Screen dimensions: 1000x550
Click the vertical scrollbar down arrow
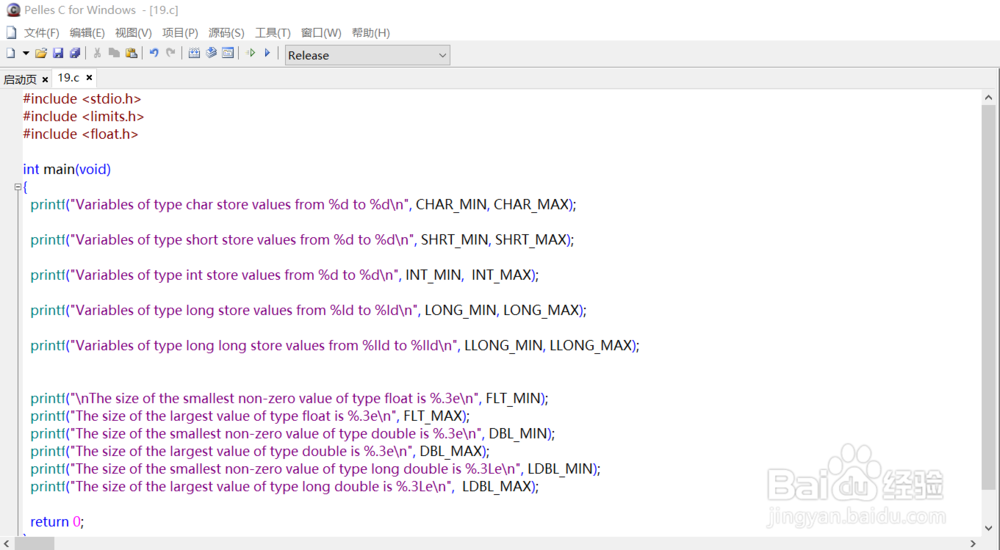coord(989,528)
